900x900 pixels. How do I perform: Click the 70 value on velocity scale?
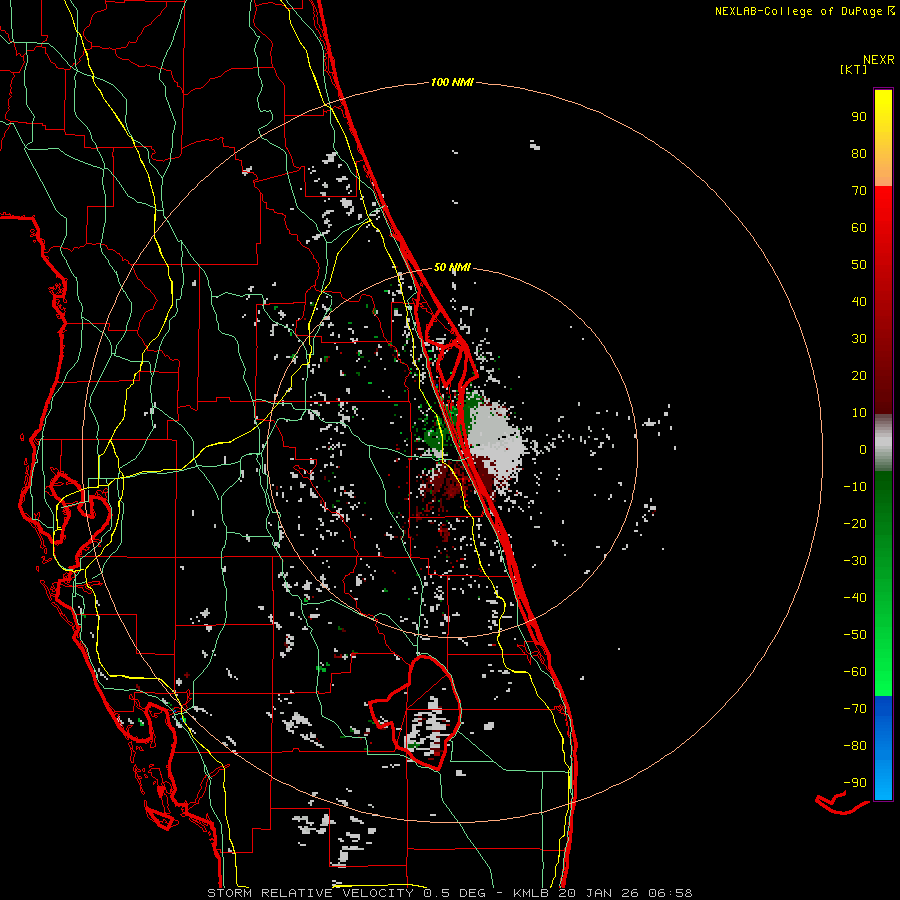(x=859, y=191)
